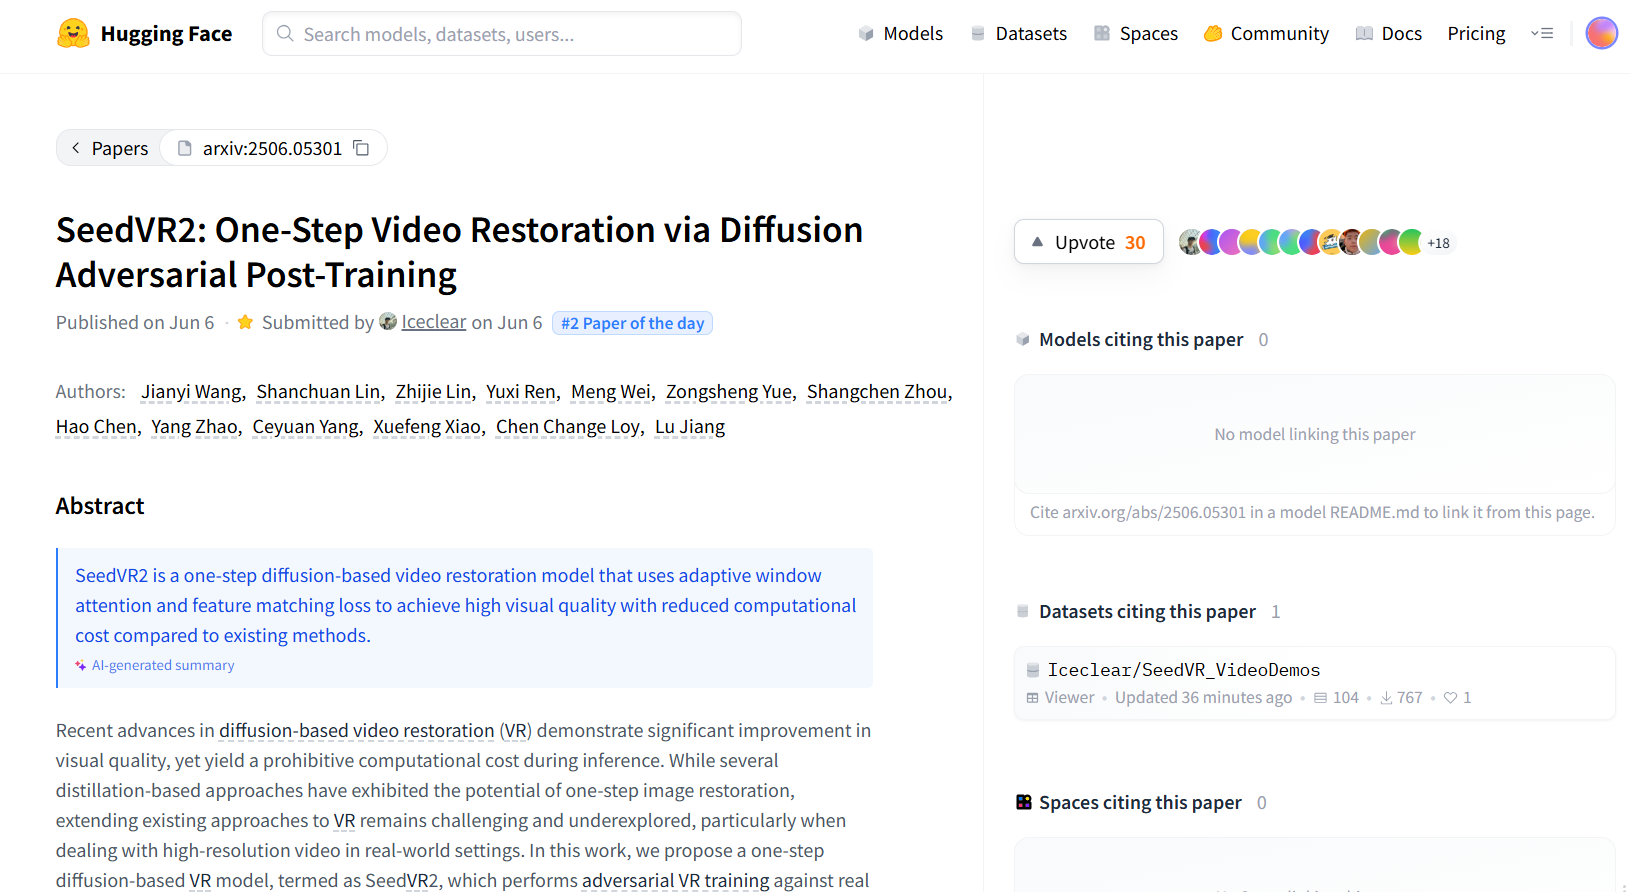
Task: Open the Community nav item
Action: pos(1266,34)
